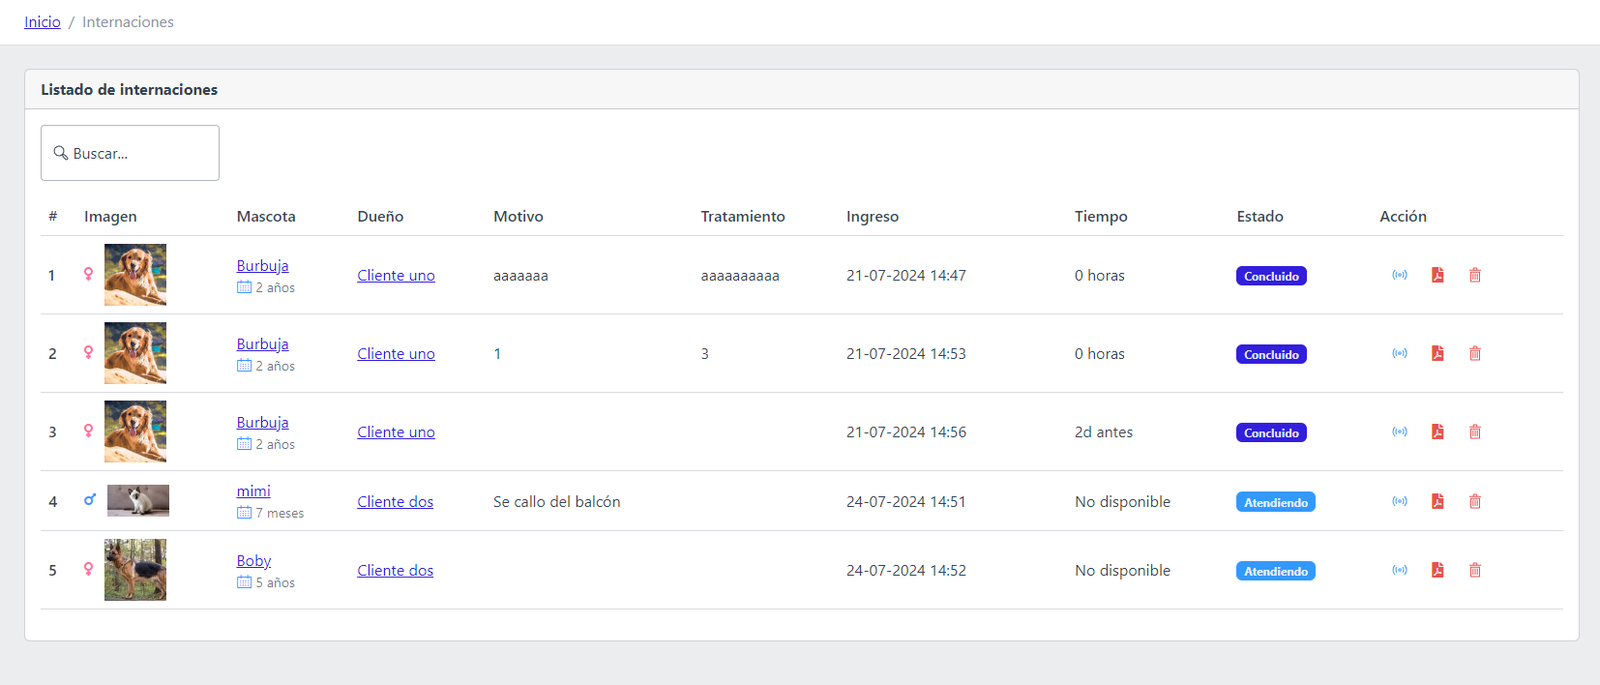This screenshot has height=685, width=1600.
Task: Click the Atendiendo badge in Boby's row
Action: (x=1275, y=571)
